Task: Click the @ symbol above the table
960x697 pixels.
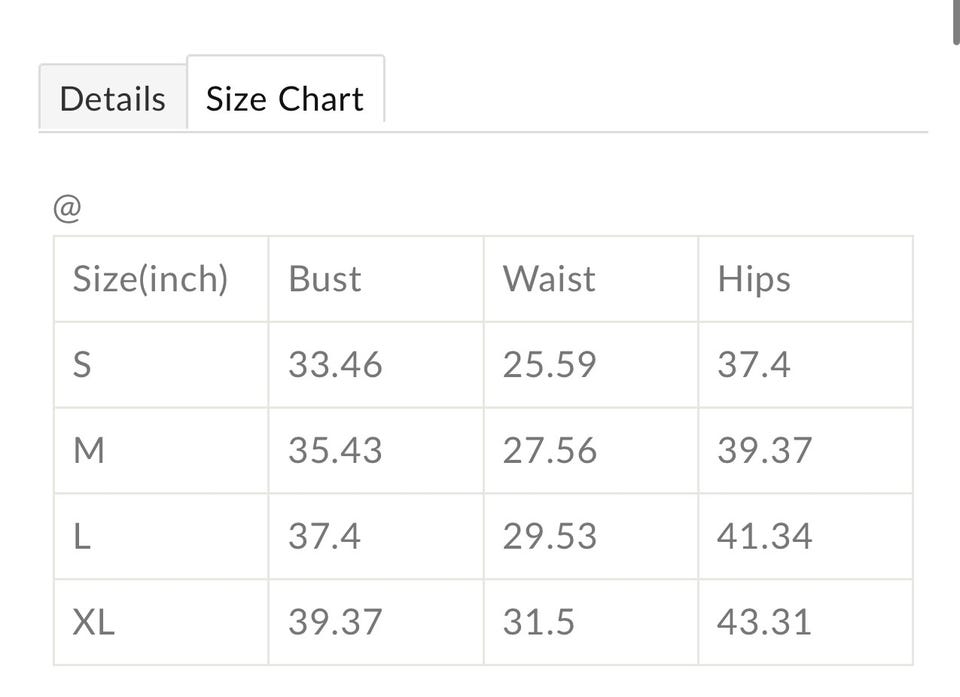Action: 67,210
